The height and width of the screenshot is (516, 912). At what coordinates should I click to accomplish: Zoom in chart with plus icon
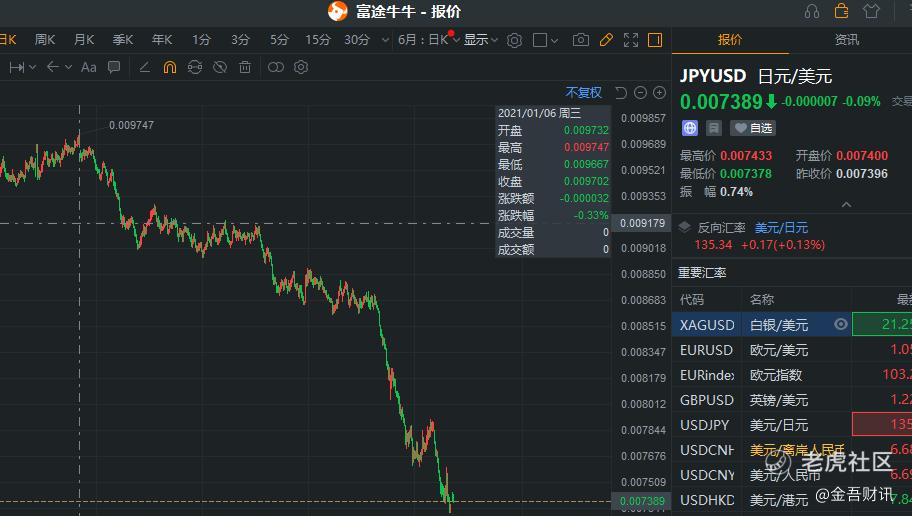click(x=660, y=92)
